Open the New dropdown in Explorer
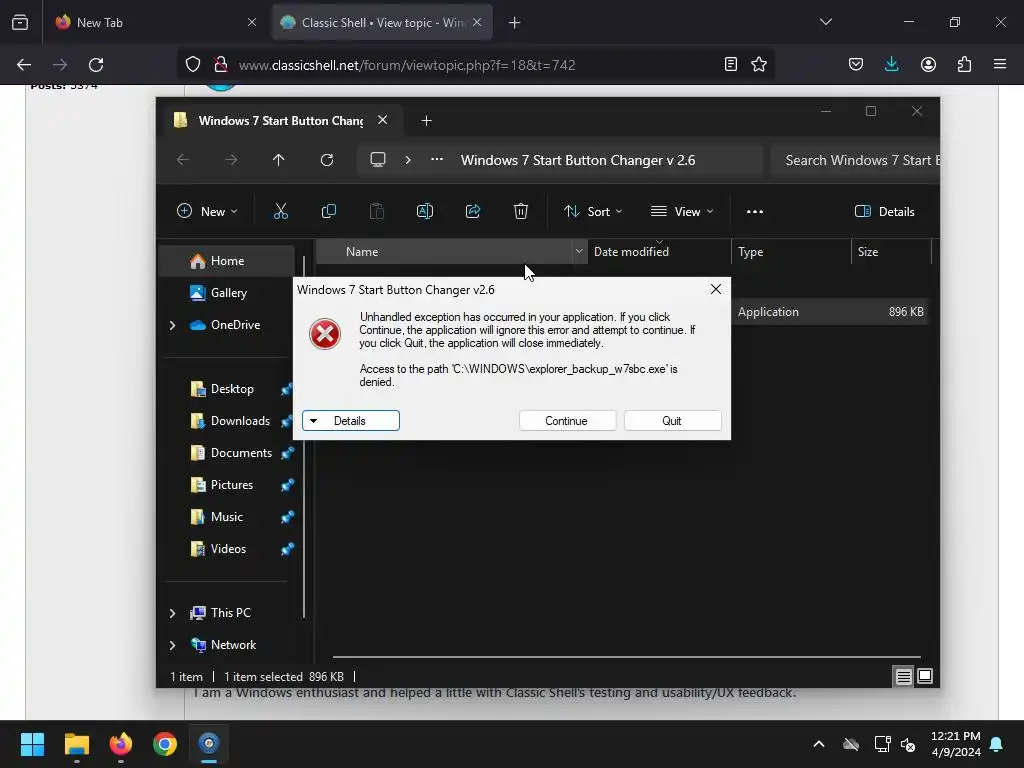 pyautogui.click(x=207, y=212)
